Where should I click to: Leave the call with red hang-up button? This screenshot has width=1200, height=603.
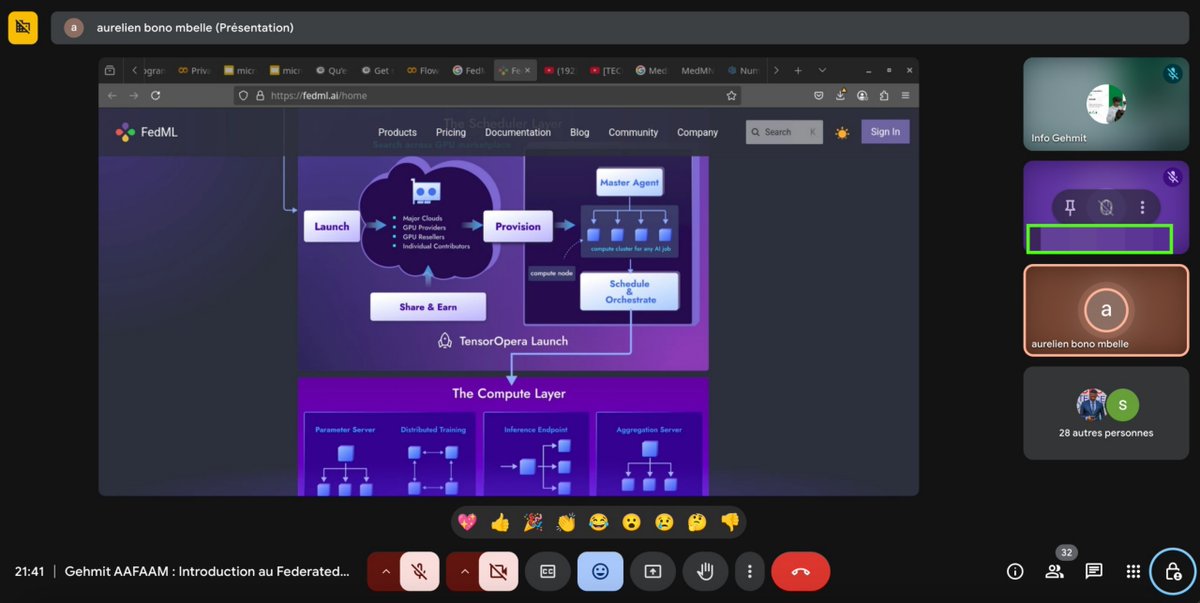pyautogui.click(x=800, y=572)
